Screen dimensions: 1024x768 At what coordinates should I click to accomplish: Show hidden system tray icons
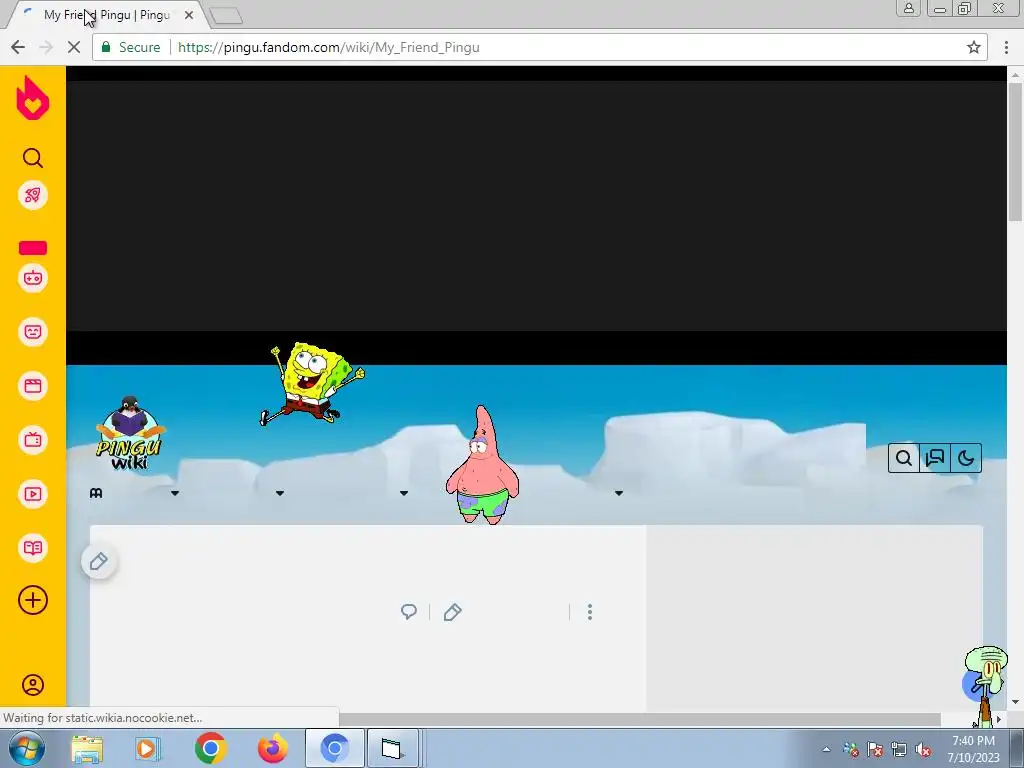click(826, 749)
